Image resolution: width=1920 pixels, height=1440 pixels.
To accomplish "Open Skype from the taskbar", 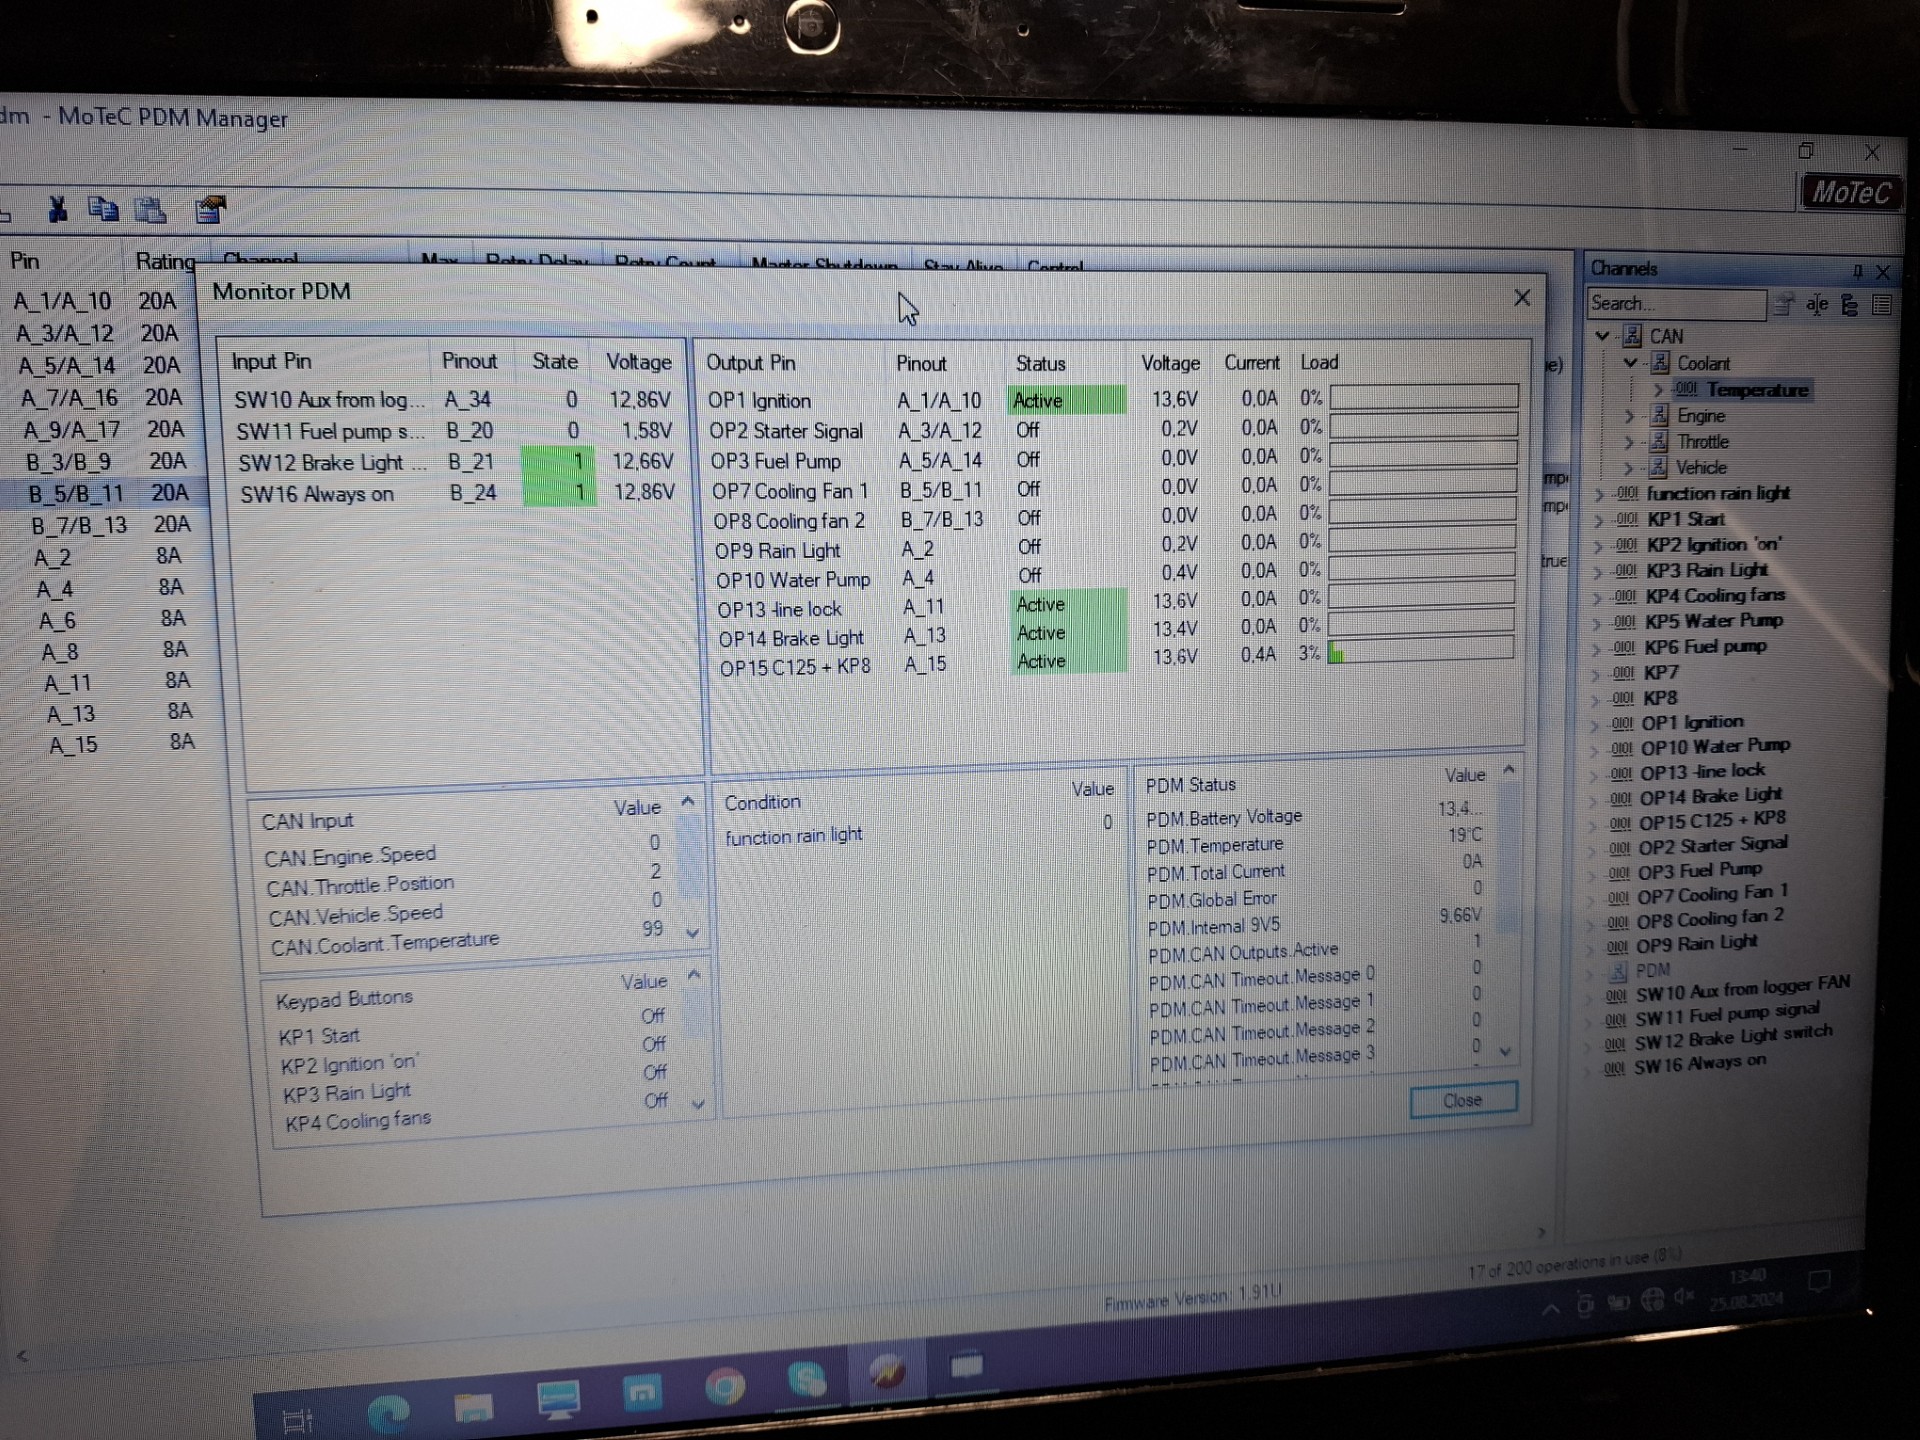I will point(806,1380).
